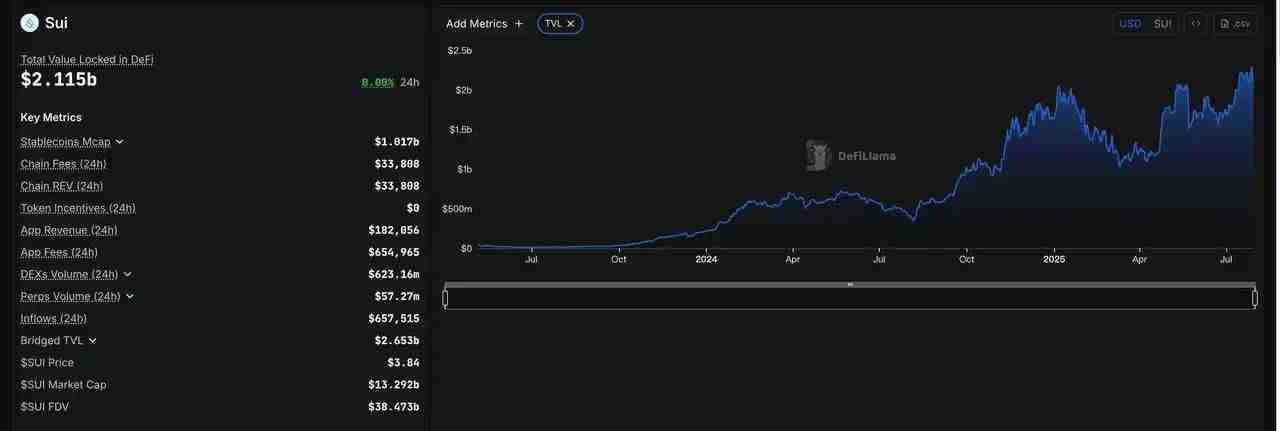Click Total Value Locked in DeFi label
The height and width of the screenshot is (431, 1280).
pyautogui.click(x=87, y=59)
